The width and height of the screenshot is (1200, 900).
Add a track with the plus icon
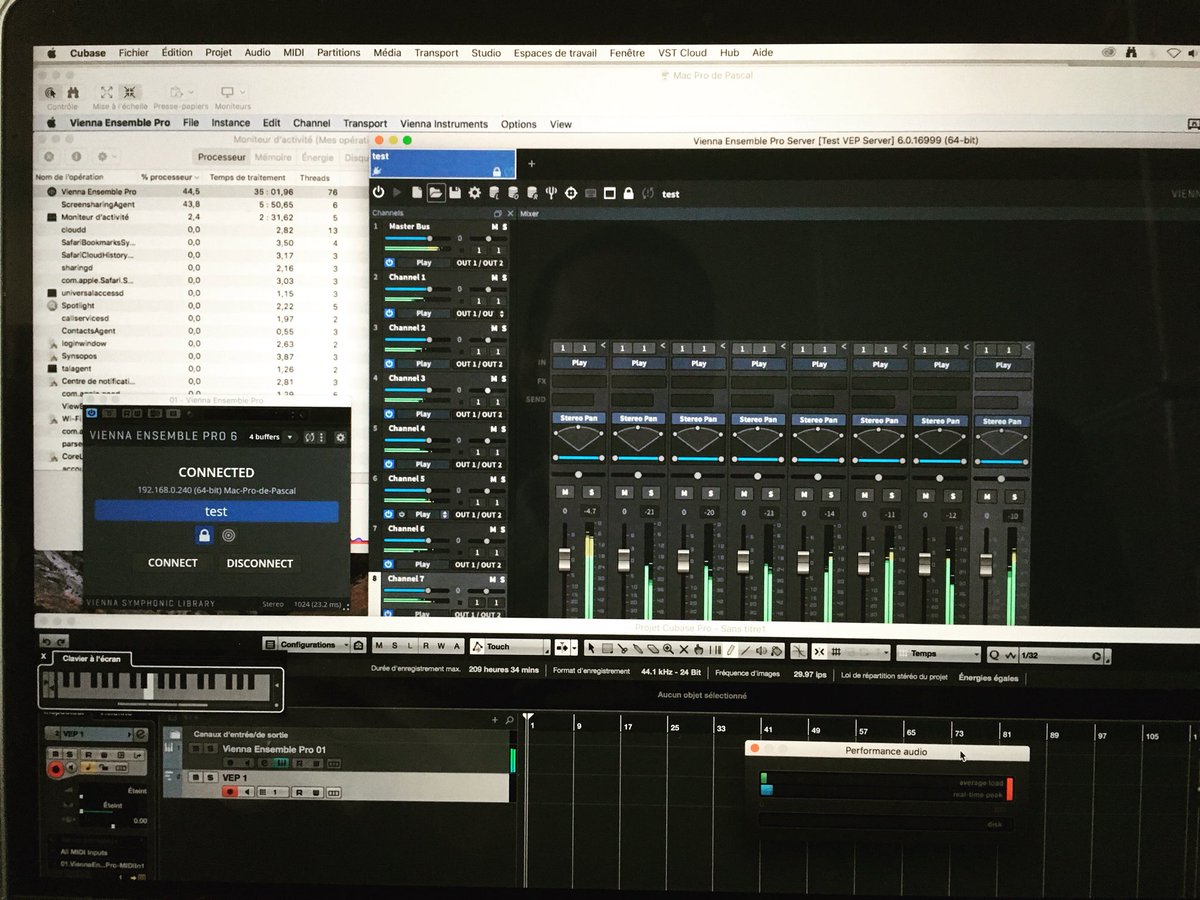pos(495,720)
